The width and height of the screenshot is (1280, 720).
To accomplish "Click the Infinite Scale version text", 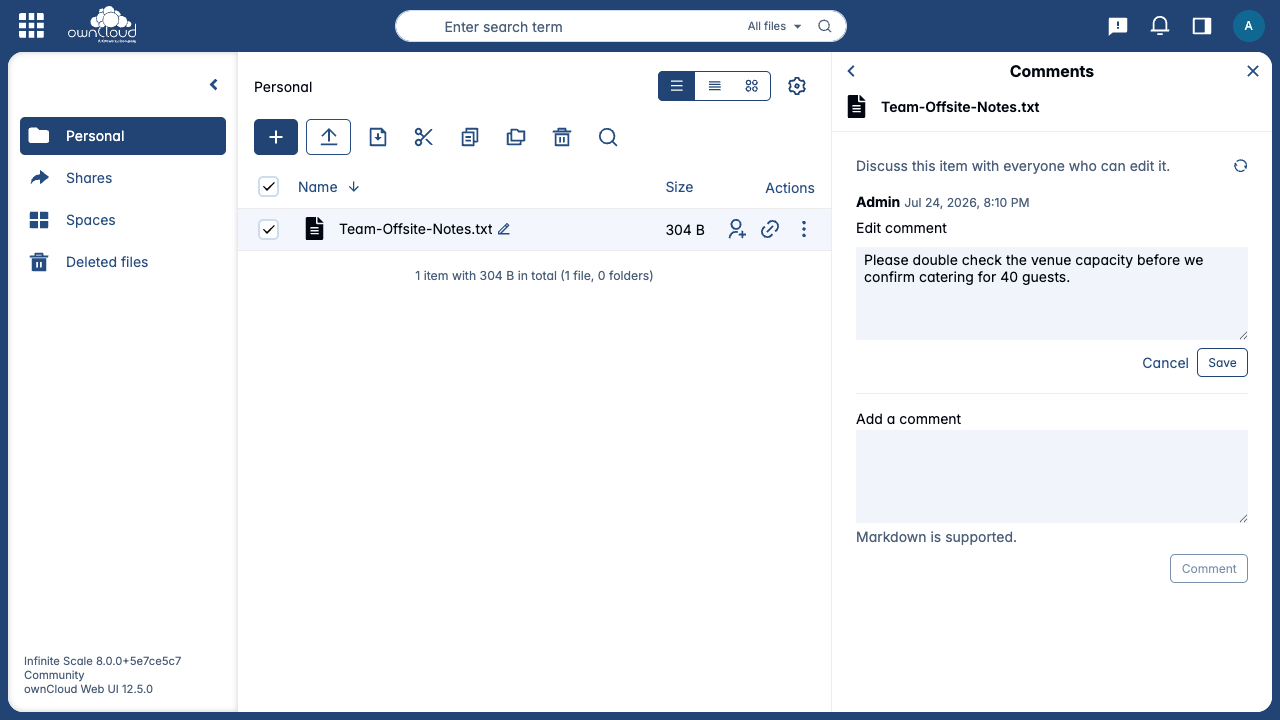I will tap(103, 661).
